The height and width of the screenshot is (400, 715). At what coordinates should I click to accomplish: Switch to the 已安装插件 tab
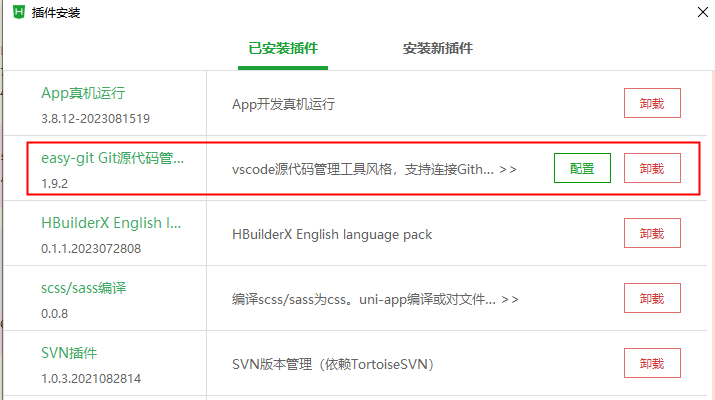coord(283,48)
